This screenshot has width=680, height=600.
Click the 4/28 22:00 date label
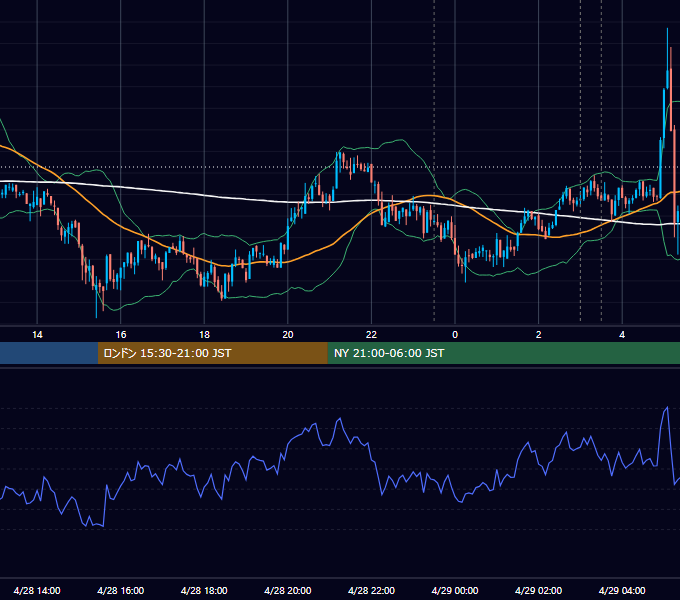pyautogui.click(x=371, y=590)
